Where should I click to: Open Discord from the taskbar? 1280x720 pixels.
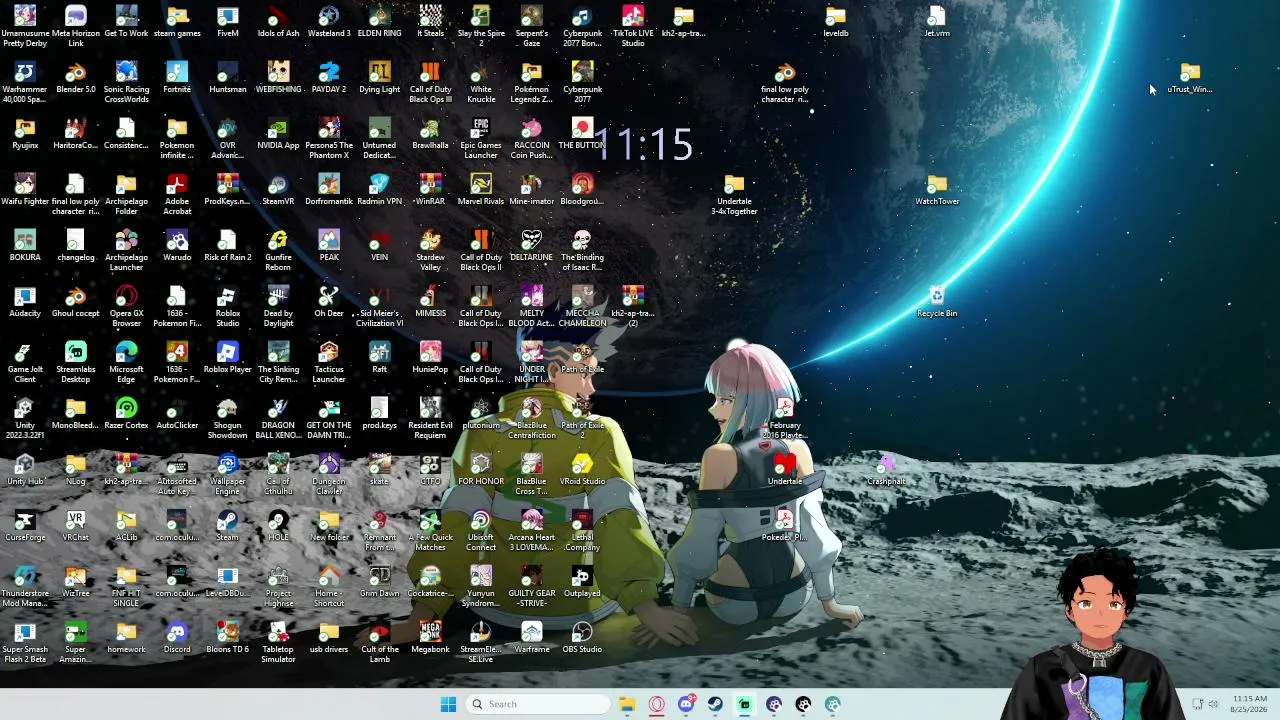[x=686, y=704]
